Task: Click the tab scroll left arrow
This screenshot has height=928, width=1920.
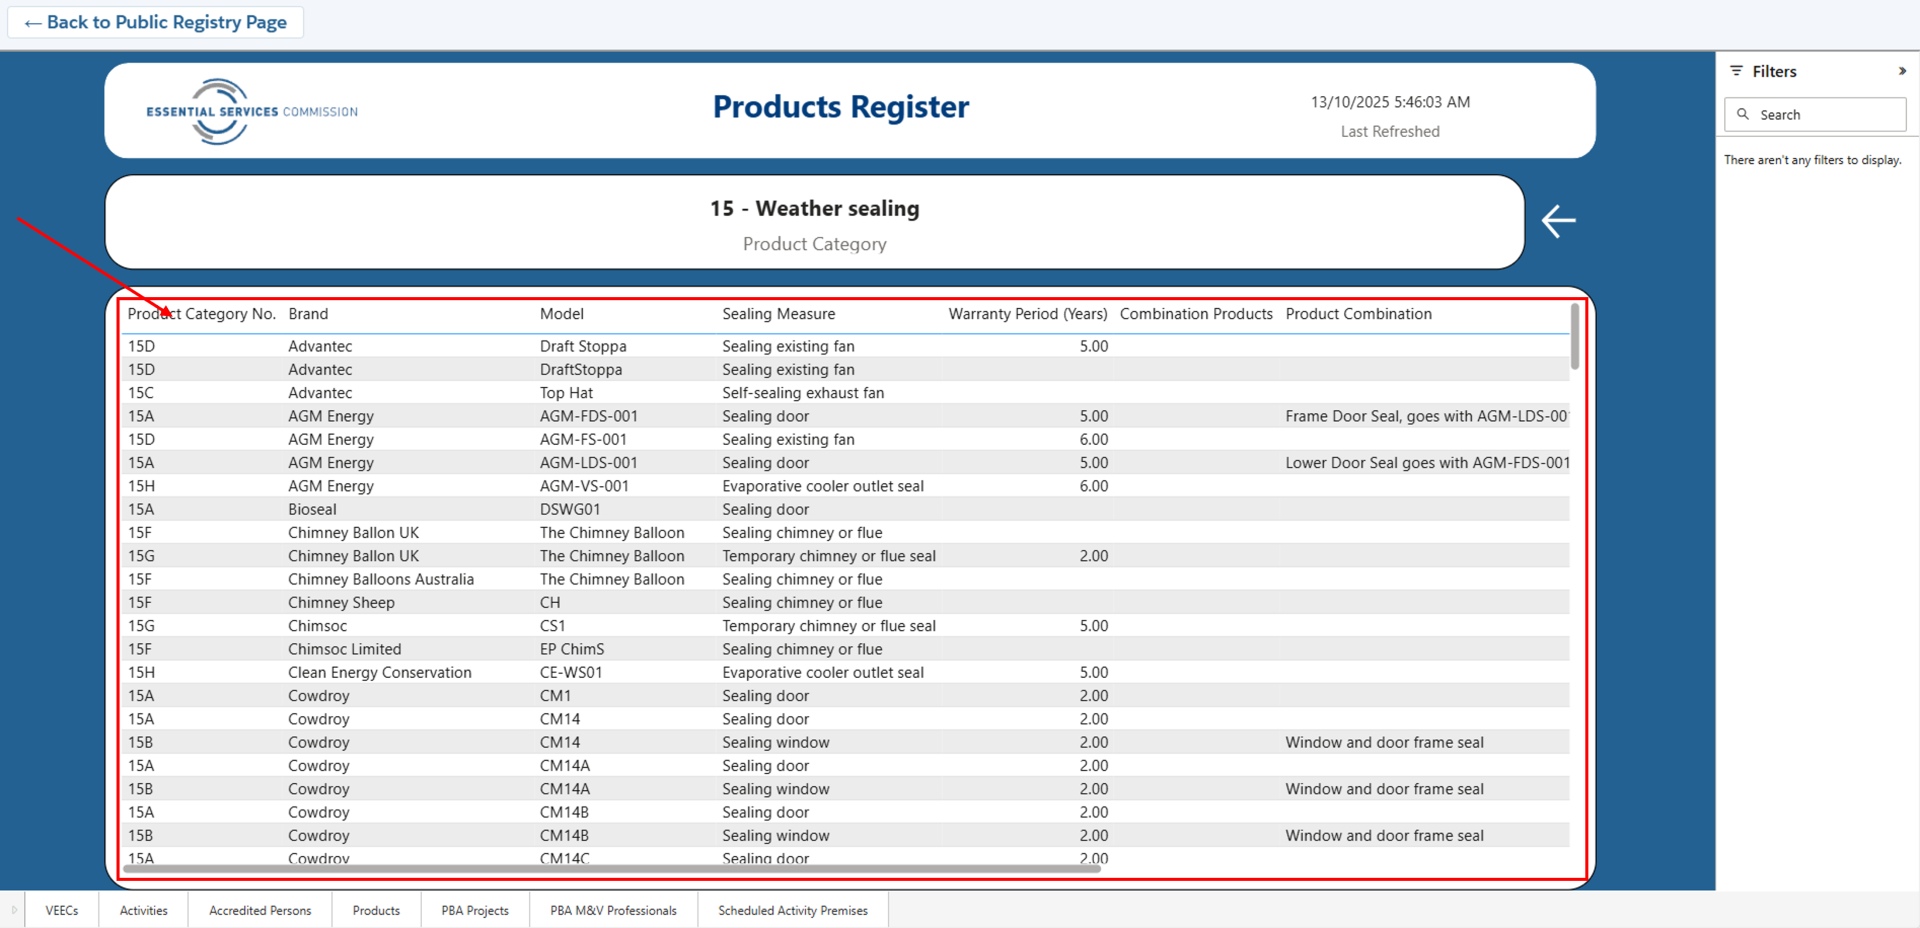Action: coord(14,910)
